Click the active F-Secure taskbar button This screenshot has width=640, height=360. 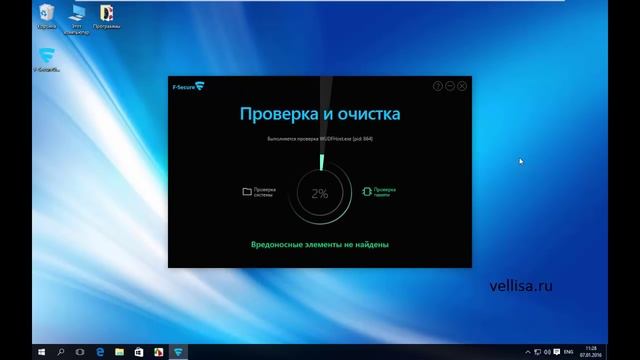[178, 352]
